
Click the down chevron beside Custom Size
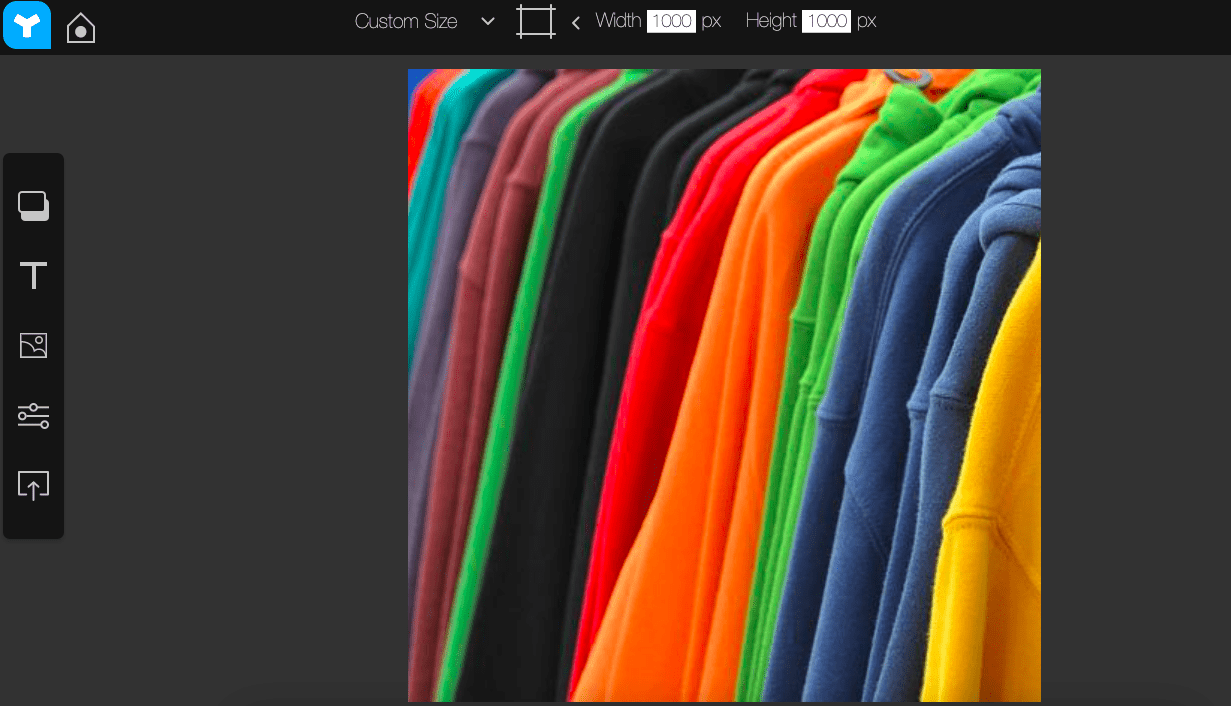[x=488, y=22]
